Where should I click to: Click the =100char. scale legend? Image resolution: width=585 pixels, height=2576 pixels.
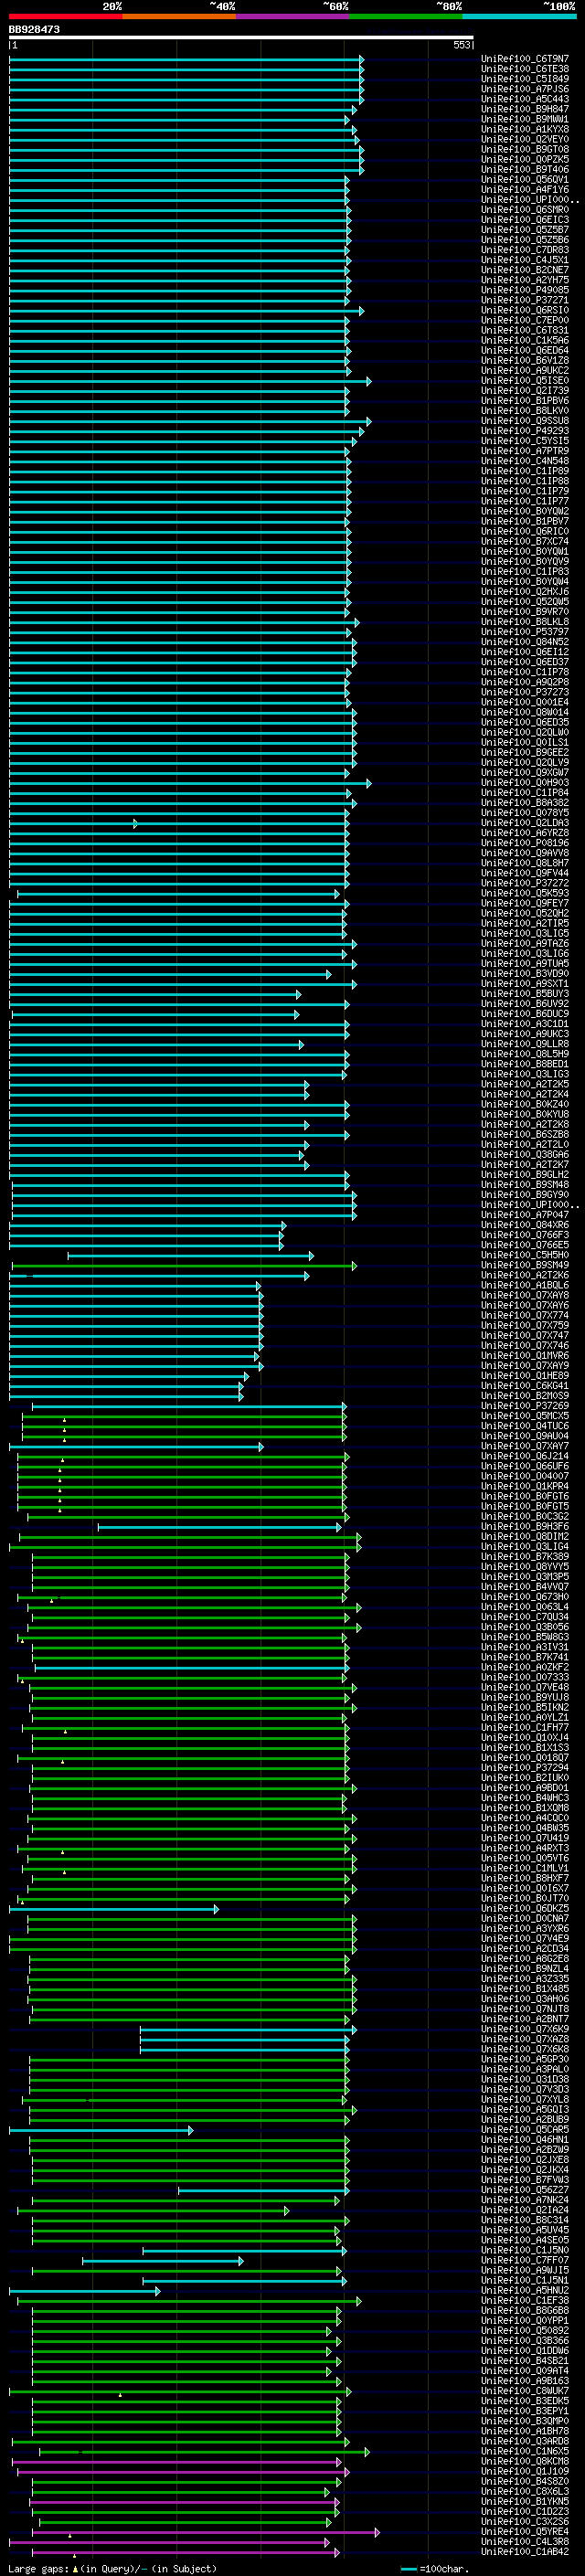point(434,2568)
